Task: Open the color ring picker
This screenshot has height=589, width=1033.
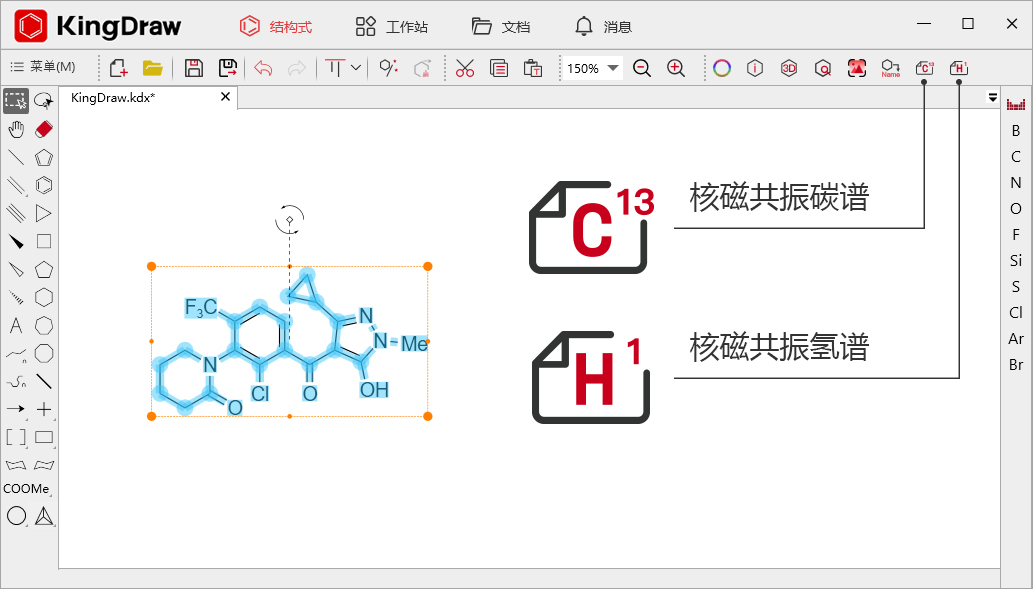Action: click(x=722, y=68)
